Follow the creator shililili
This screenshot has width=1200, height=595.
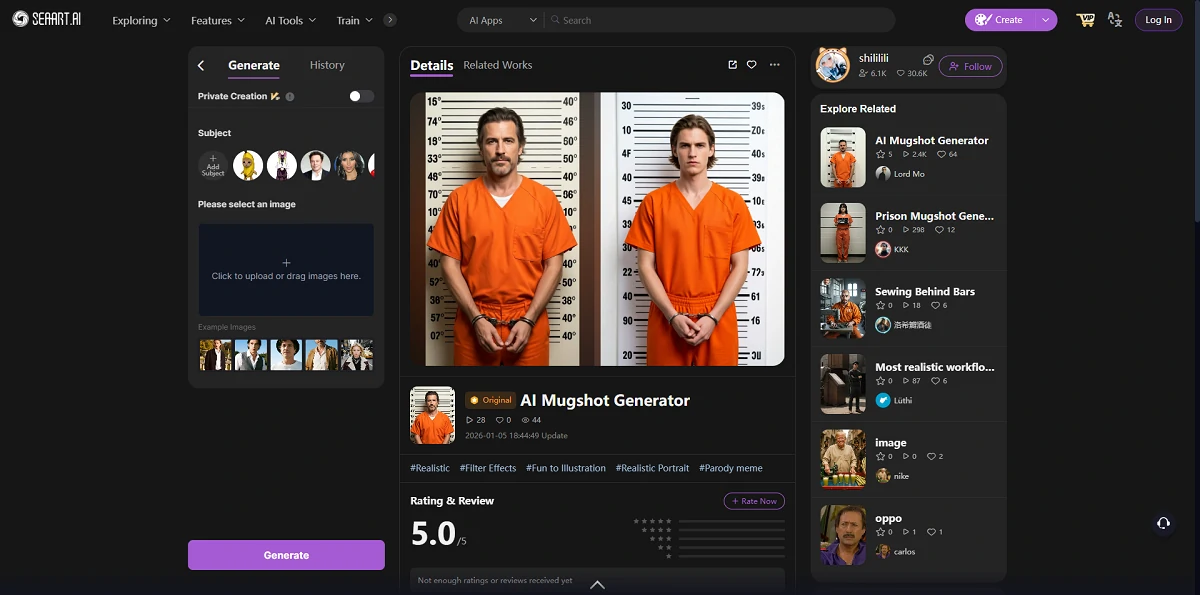click(969, 66)
